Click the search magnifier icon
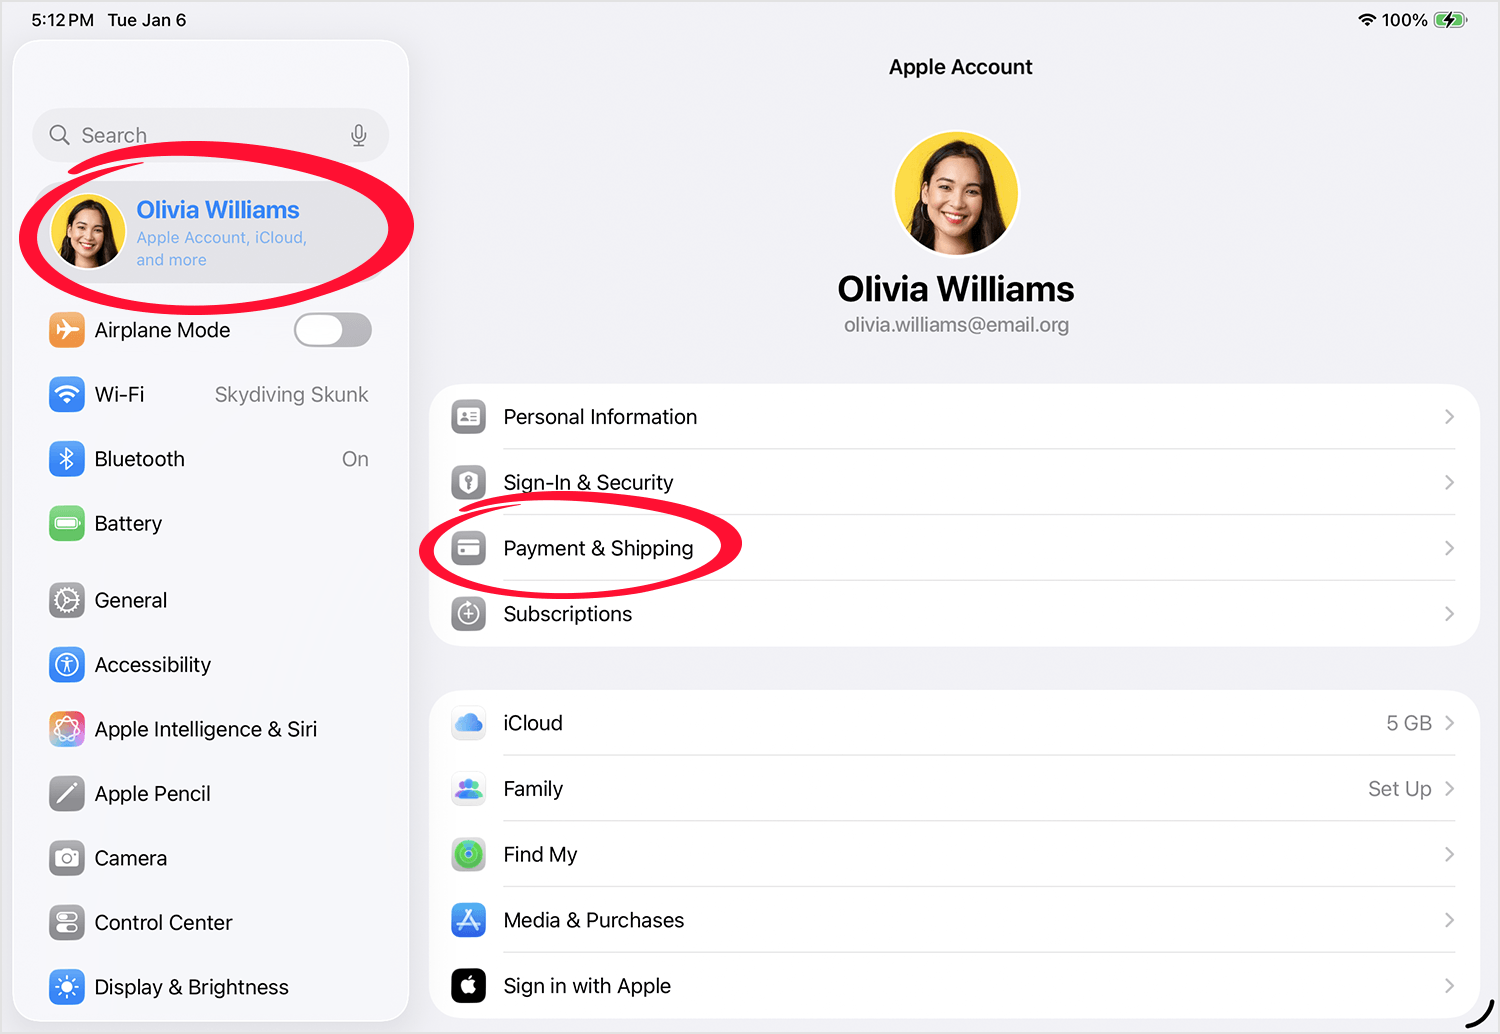The height and width of the screenshot is (1034, 1500). (60, 135)
